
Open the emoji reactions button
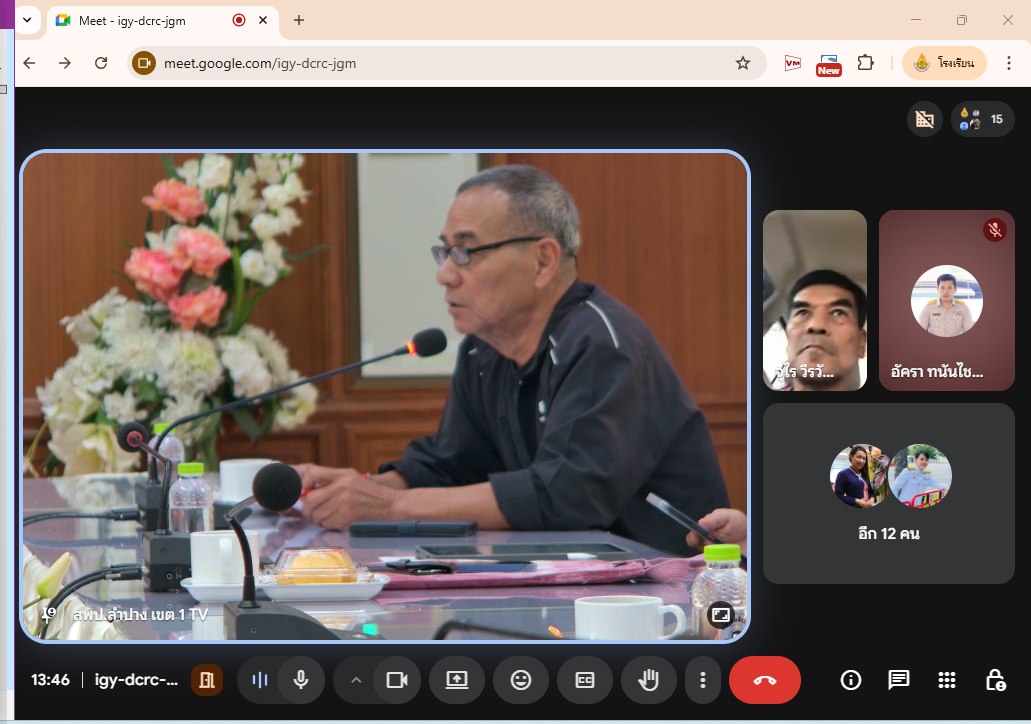pos(521,680)
